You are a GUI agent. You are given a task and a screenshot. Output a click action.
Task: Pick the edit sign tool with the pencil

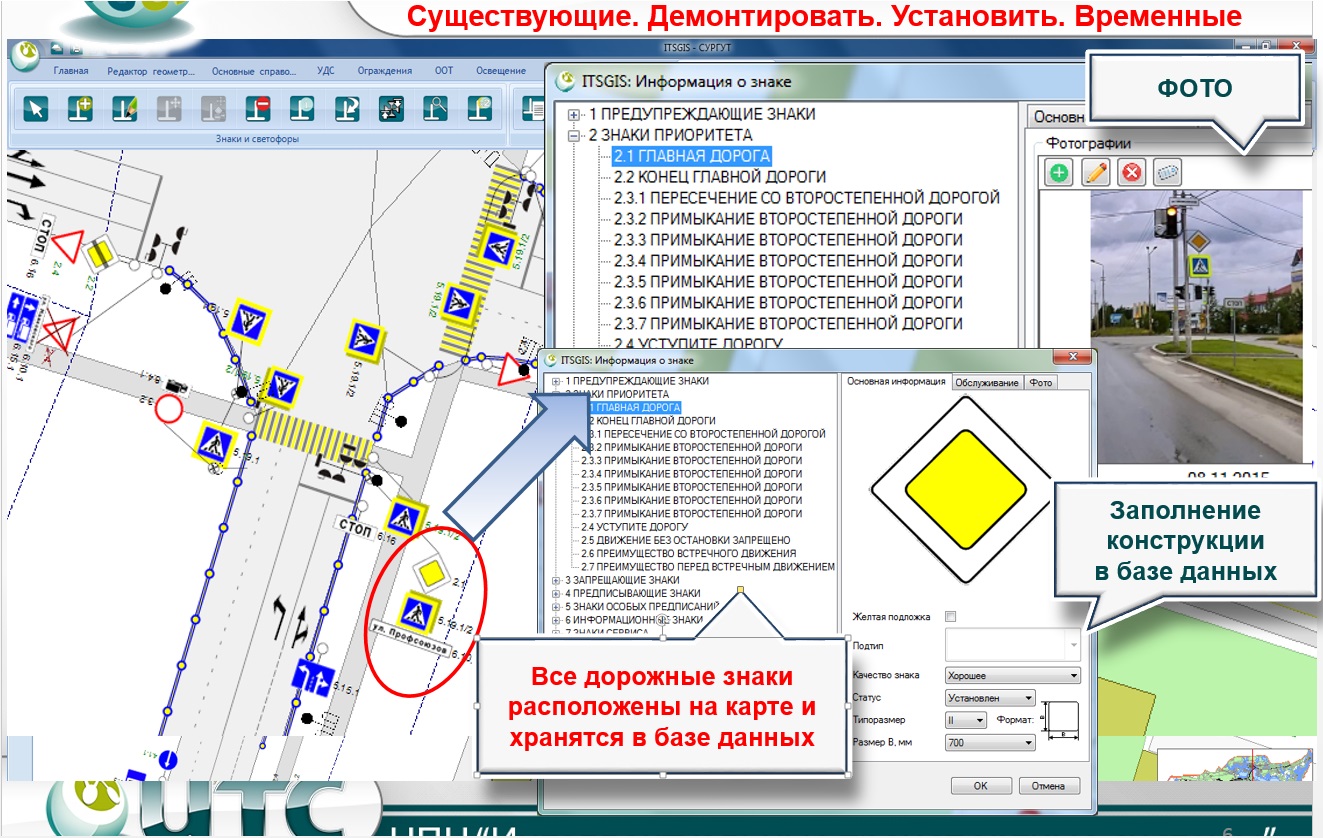125,107
